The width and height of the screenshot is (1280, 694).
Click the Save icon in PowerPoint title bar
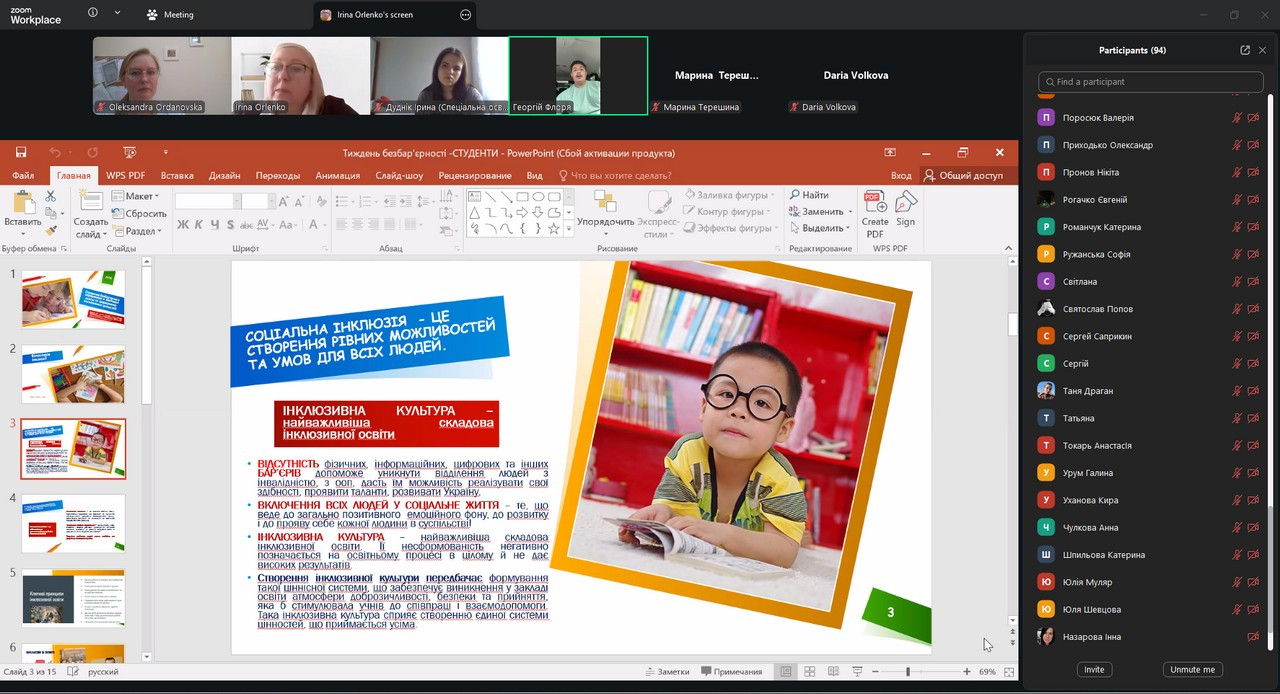pyautogui.click(x=21, y=153)
